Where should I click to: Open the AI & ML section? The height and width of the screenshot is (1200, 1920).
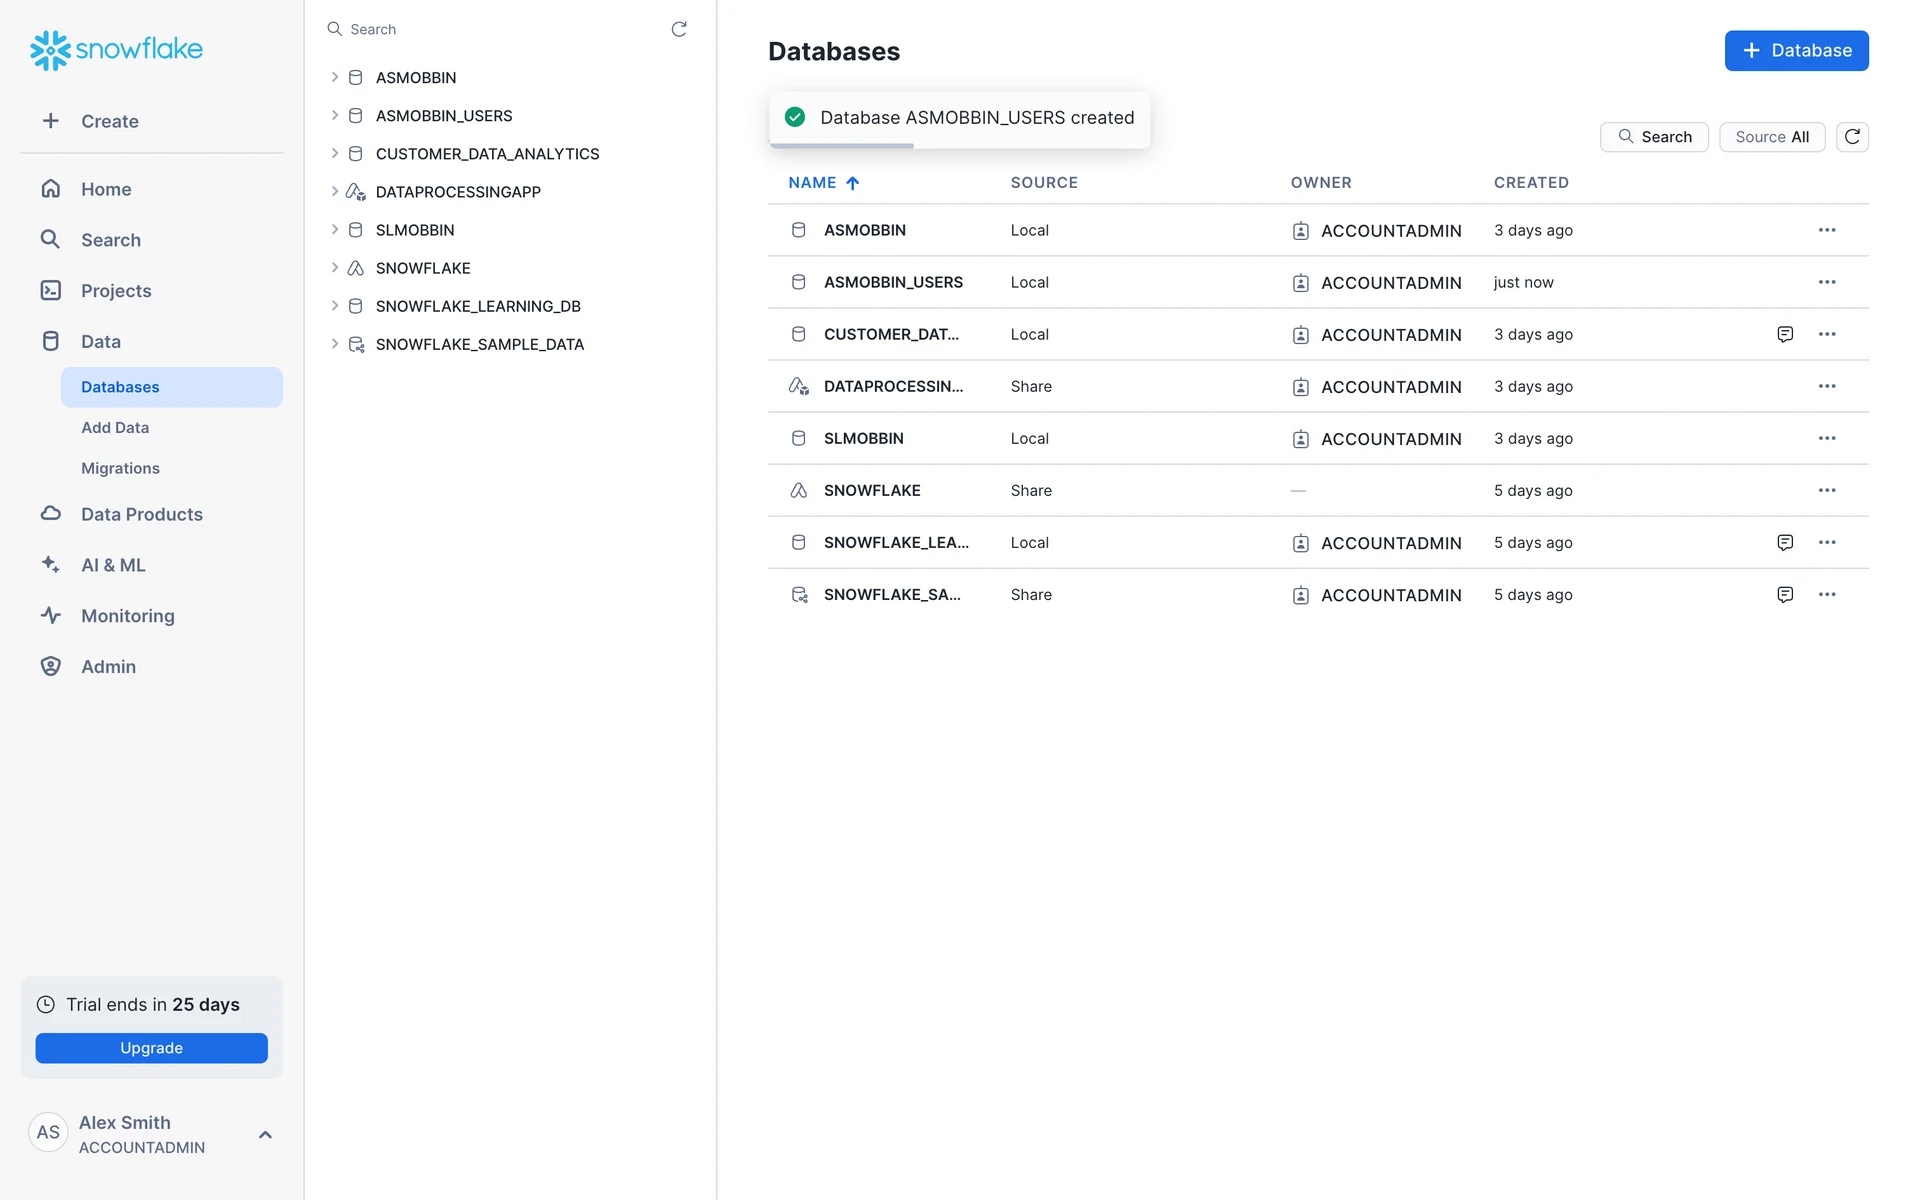pos(113,565)
